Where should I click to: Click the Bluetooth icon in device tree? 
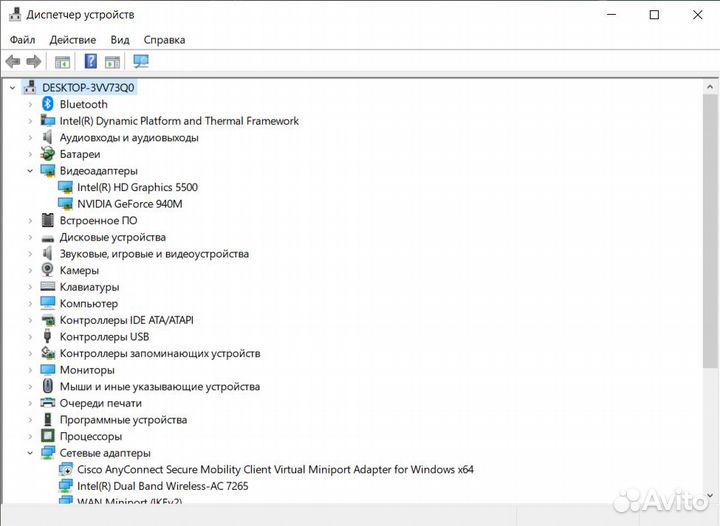[47, 104]
